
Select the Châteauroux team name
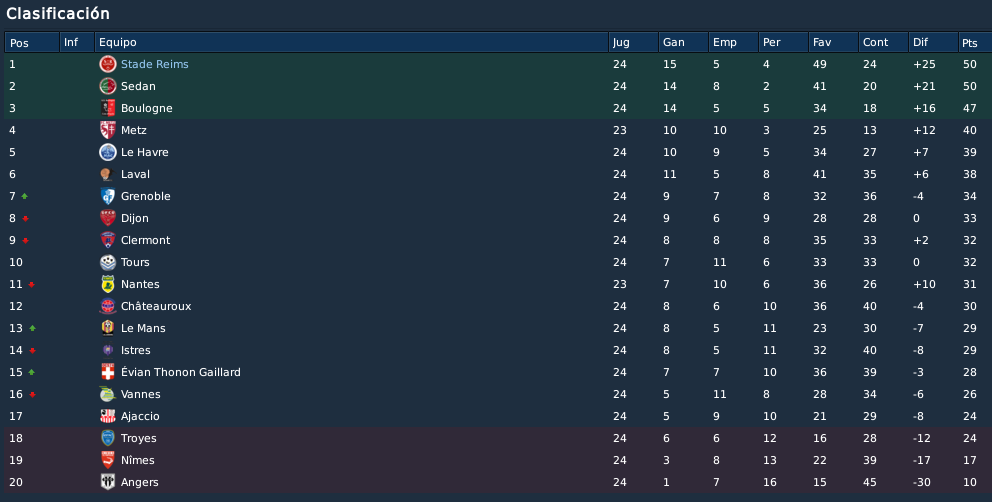coord(156,306)
